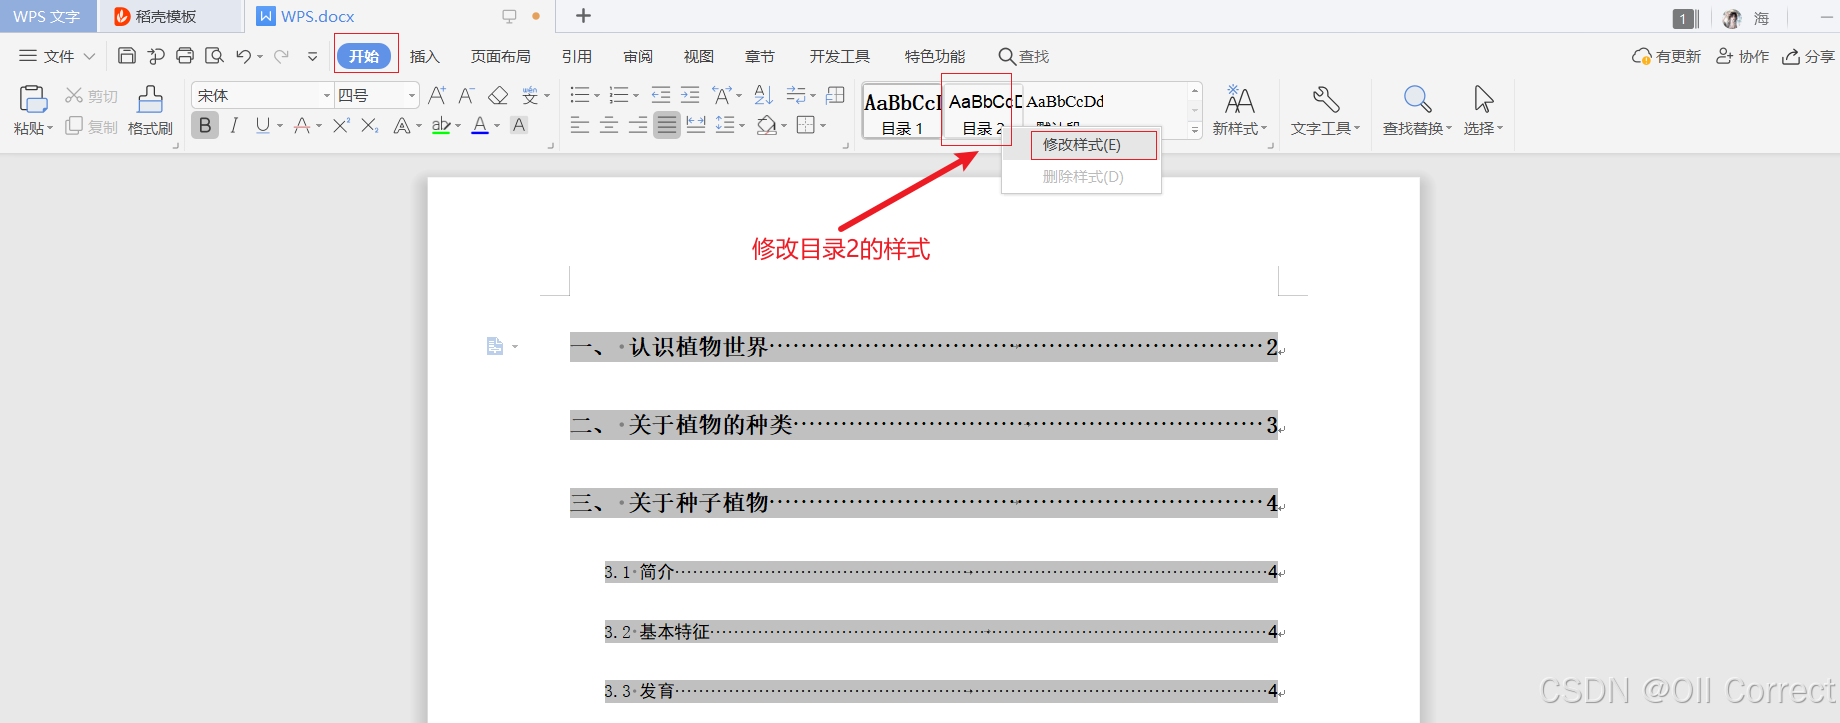Image resolution: width=1840 pixels, height=723 pixels.
Task: Expand the line spacing dropdown
Action: click(x=742, y=126)
